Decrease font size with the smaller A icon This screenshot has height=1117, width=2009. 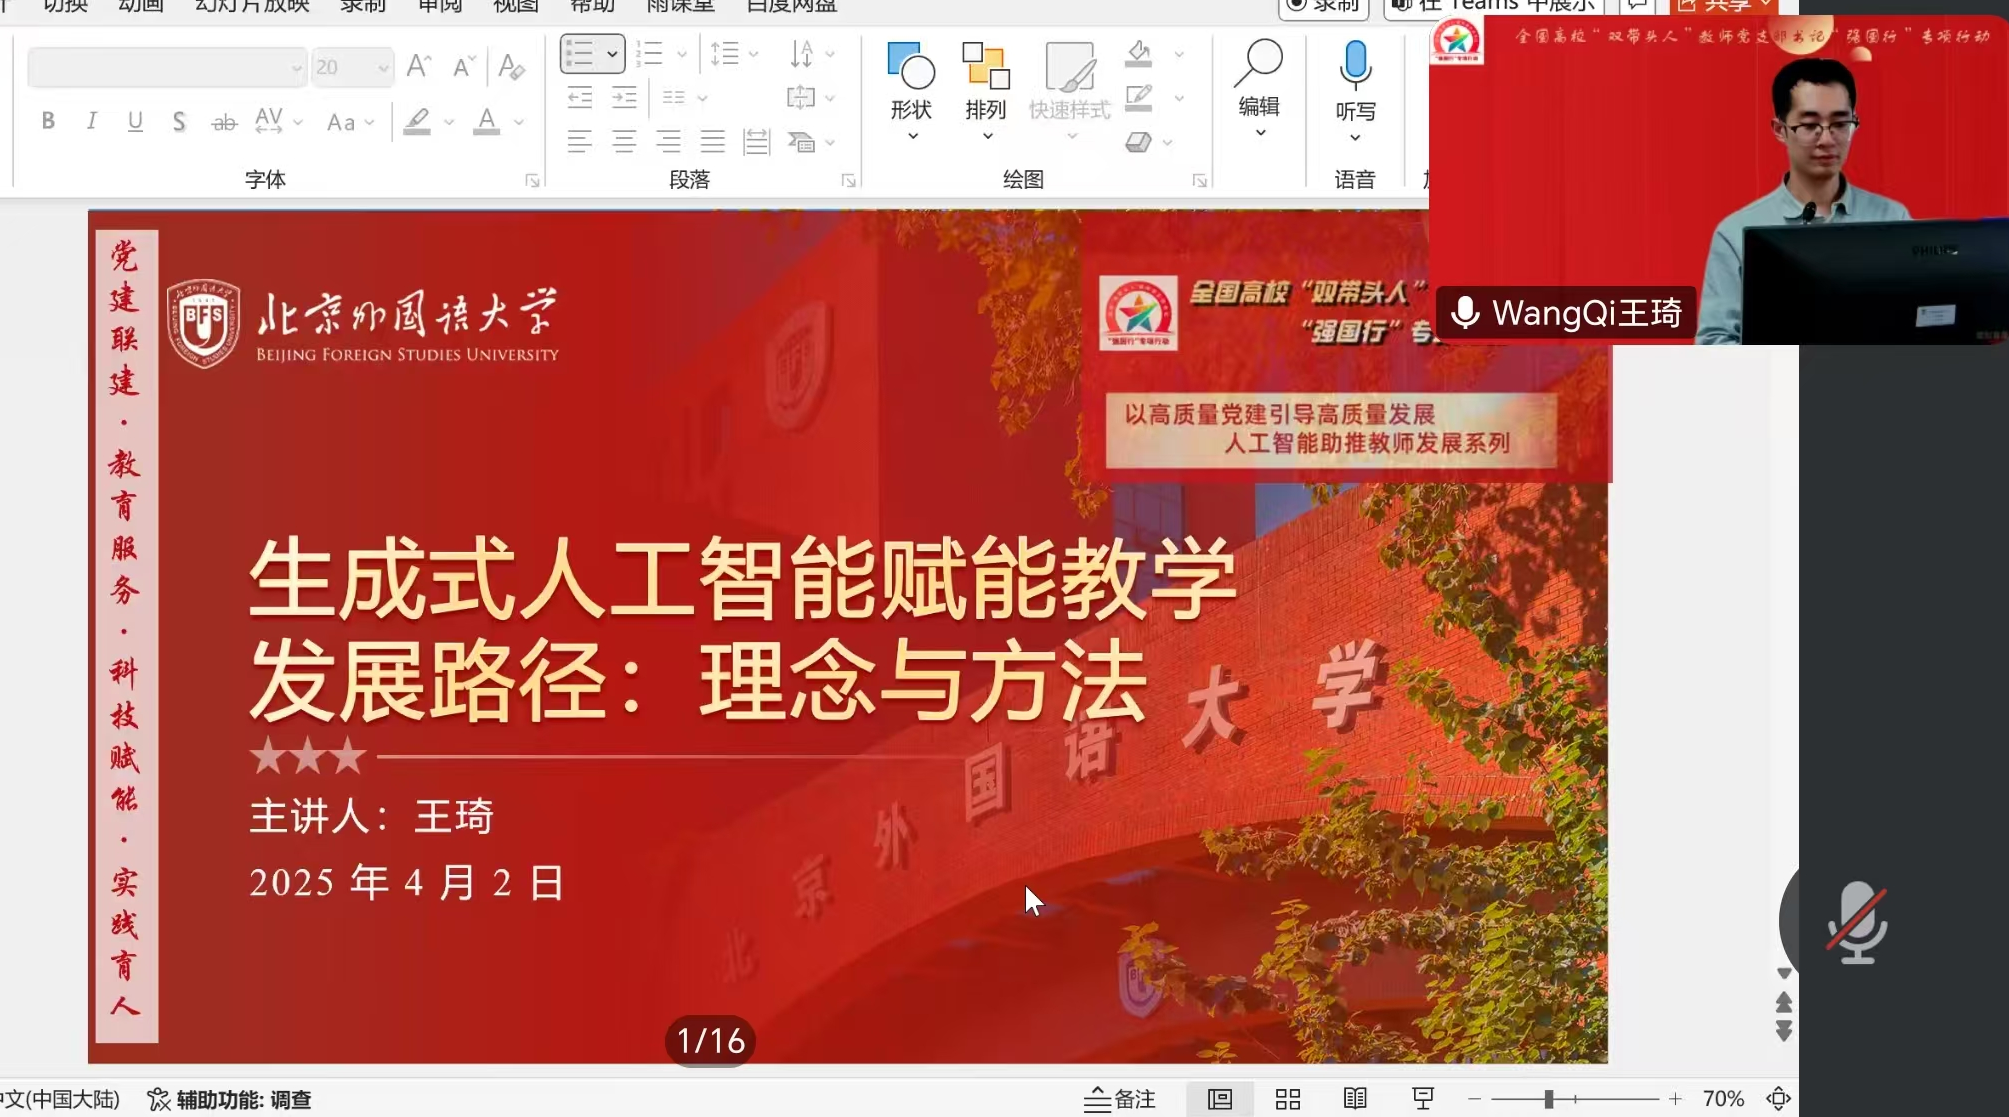(462, 66)
